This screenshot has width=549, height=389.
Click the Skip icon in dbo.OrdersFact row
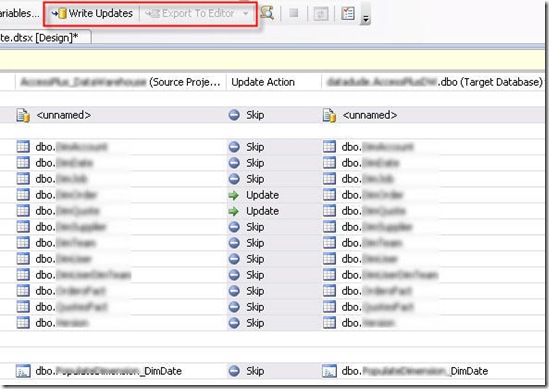click(x=234, y=291)
